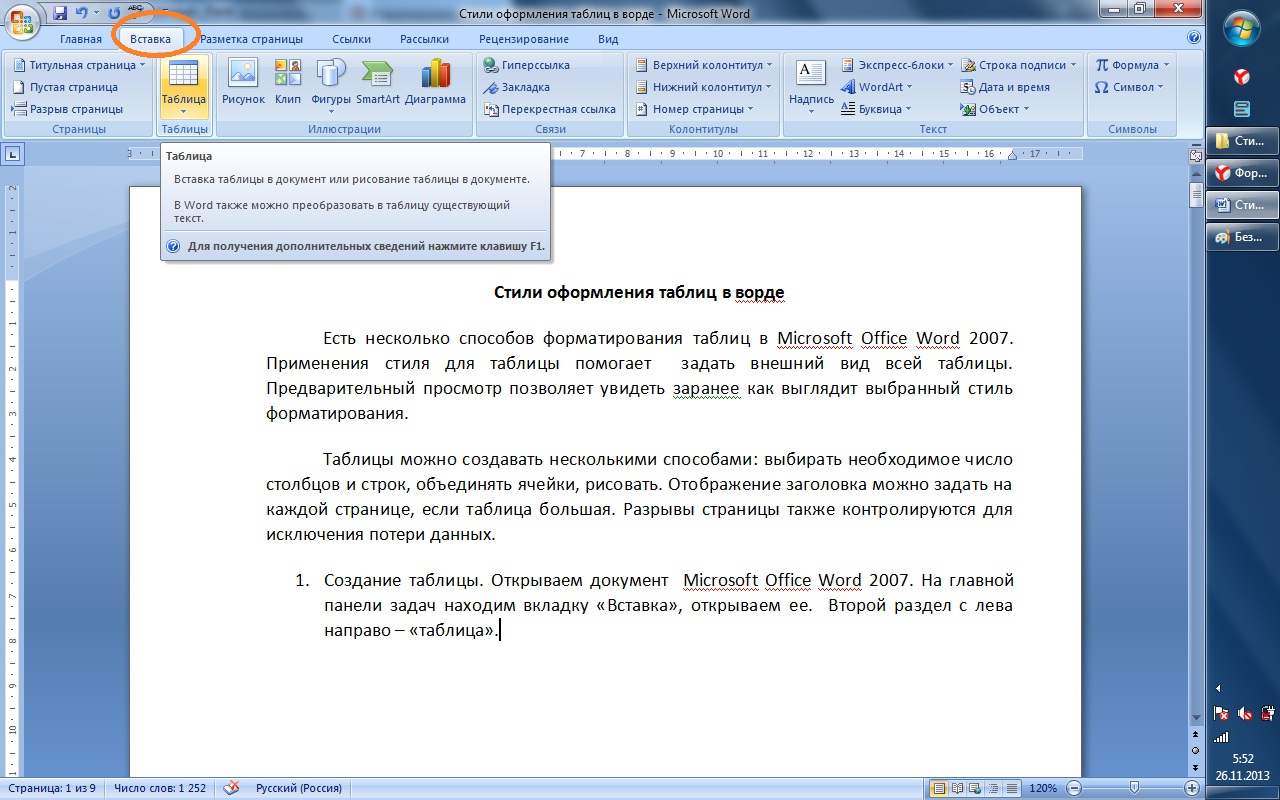Image resolution: width=1280 pixels, height=800 pixels.
Task: Click the zoom slider handle
Action: (1133, 788)
